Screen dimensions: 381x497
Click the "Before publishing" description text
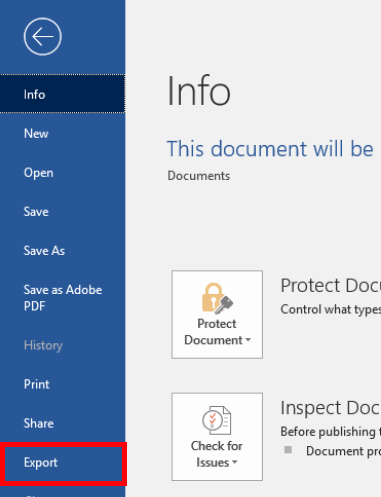(x=328, y=432)
